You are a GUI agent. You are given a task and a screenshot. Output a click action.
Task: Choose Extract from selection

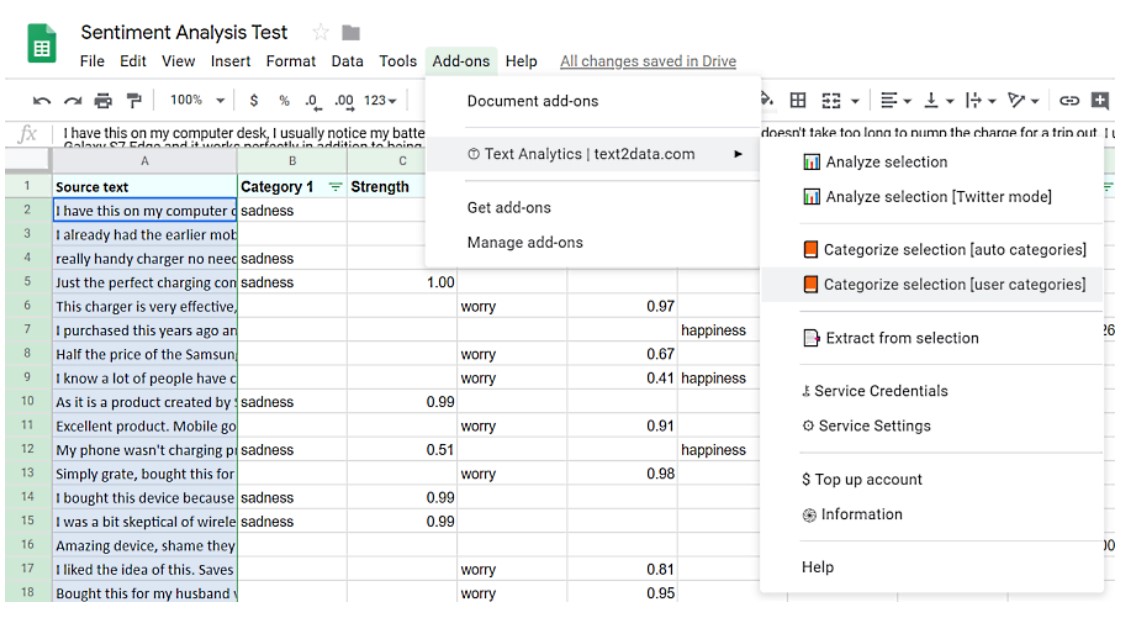click(x=891, y=338)
